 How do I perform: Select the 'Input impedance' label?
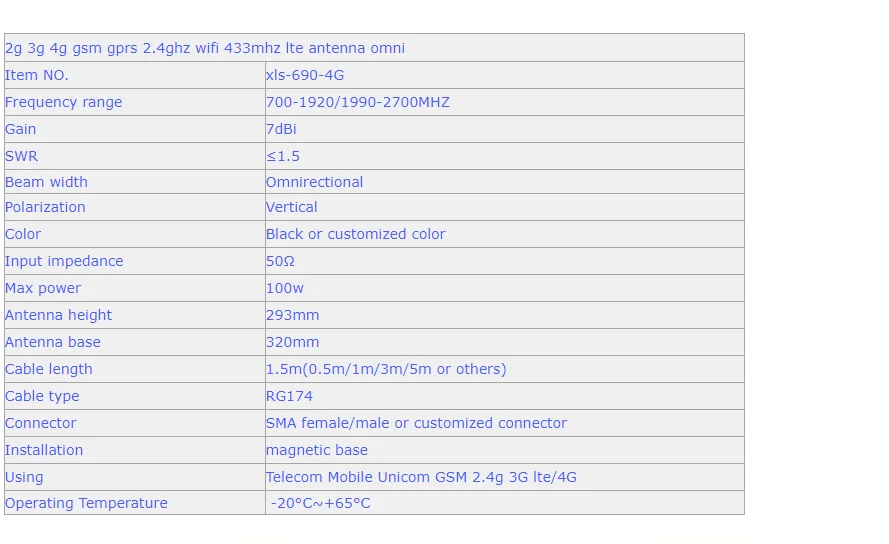coord(64,261)
